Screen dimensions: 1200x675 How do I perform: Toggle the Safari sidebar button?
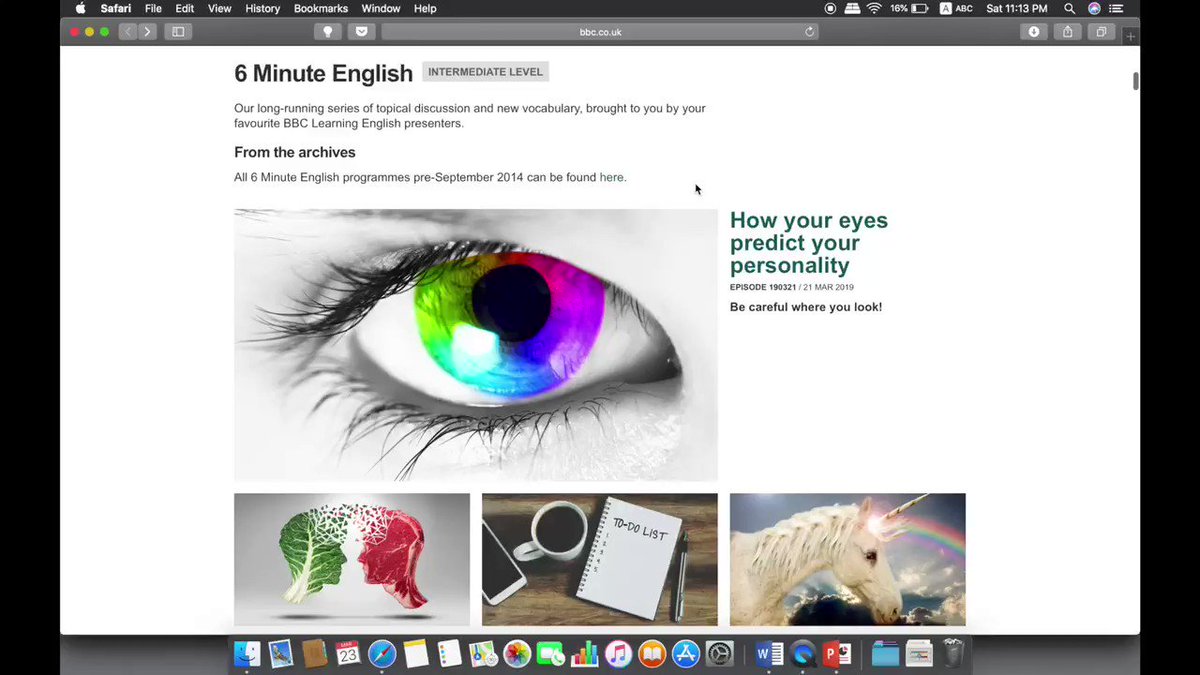[179, 32]
